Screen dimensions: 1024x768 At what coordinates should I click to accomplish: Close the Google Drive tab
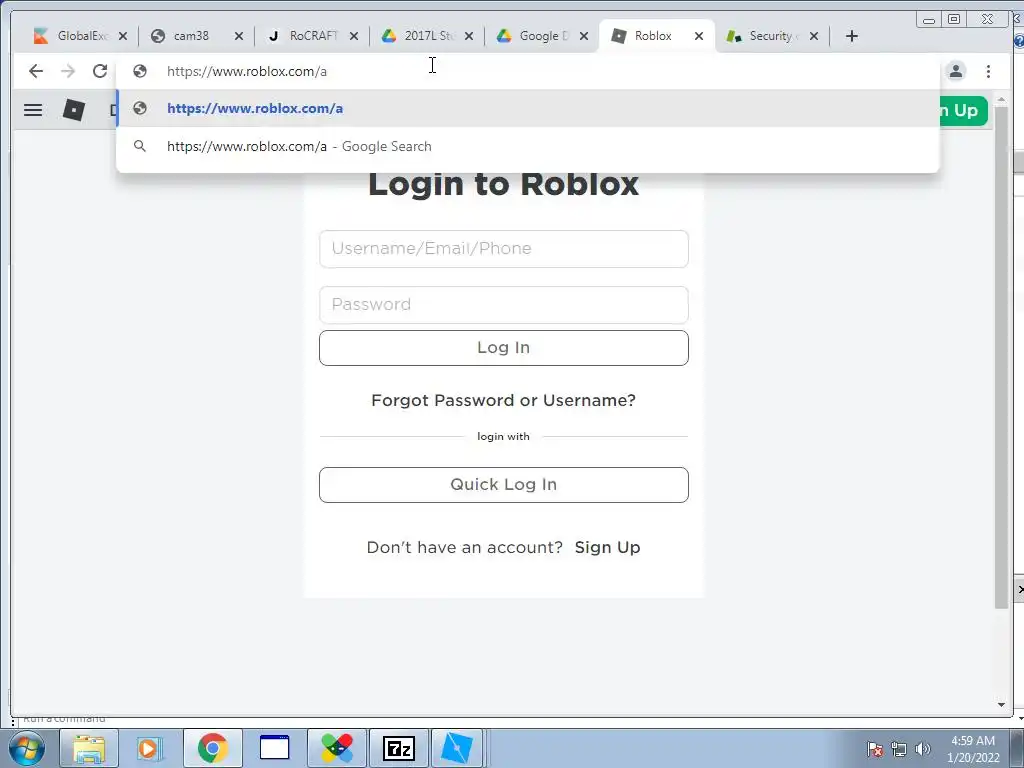point(584,36)
